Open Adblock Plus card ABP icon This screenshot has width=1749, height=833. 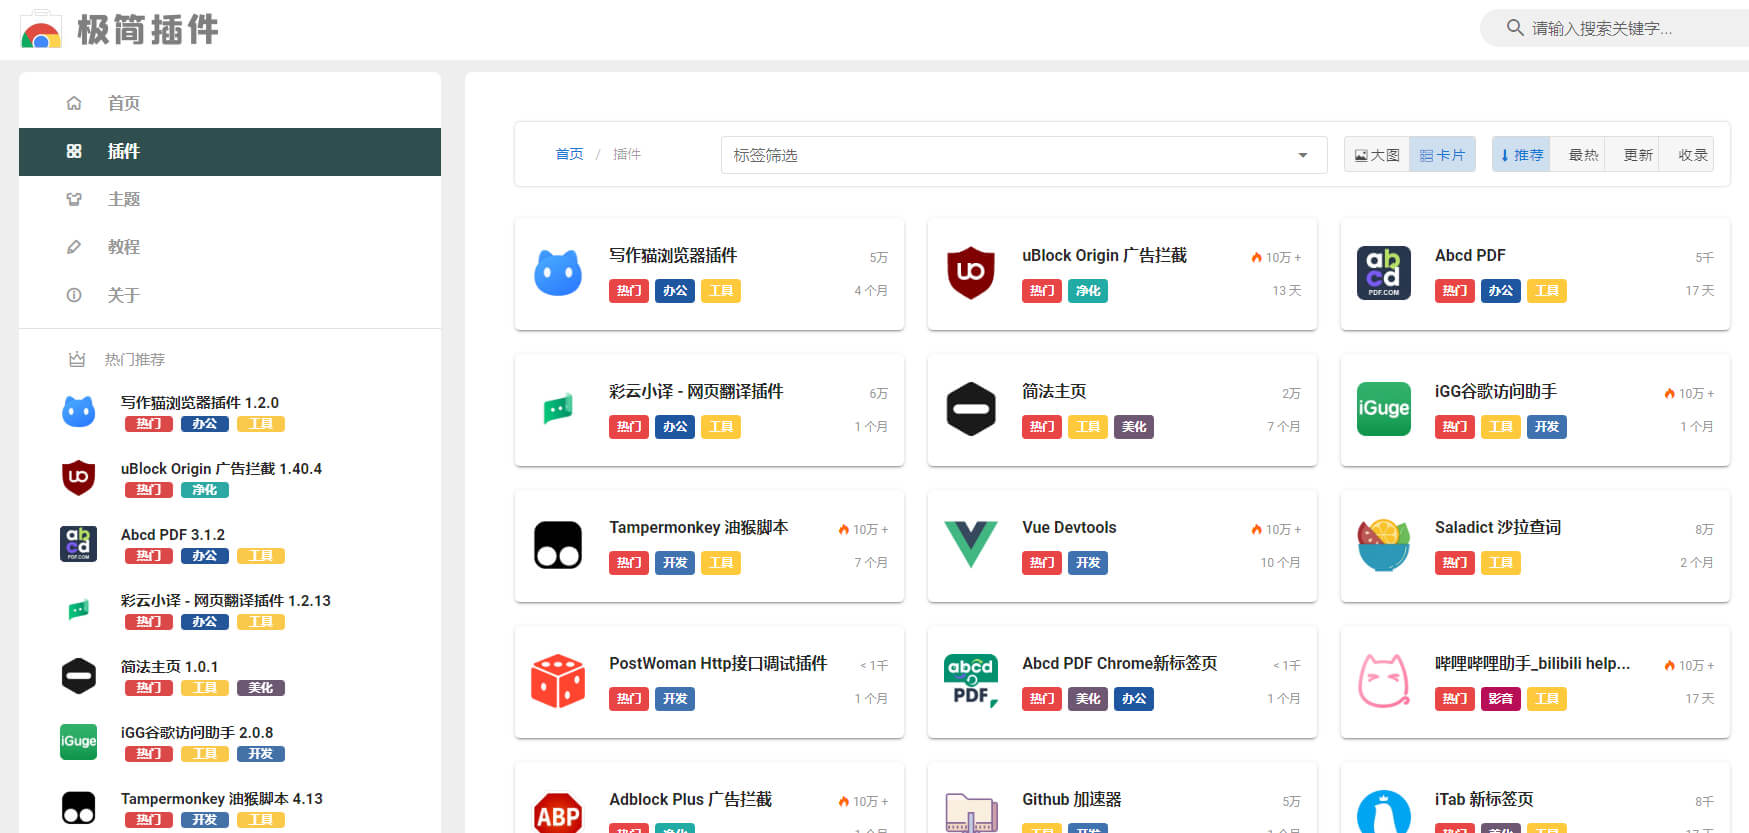558,812
